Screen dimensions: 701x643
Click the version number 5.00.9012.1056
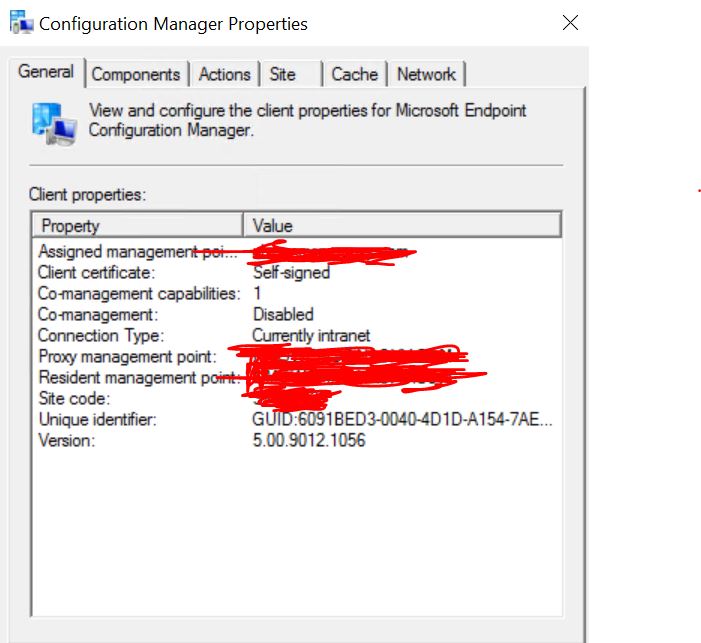click(x=309, y=441)
